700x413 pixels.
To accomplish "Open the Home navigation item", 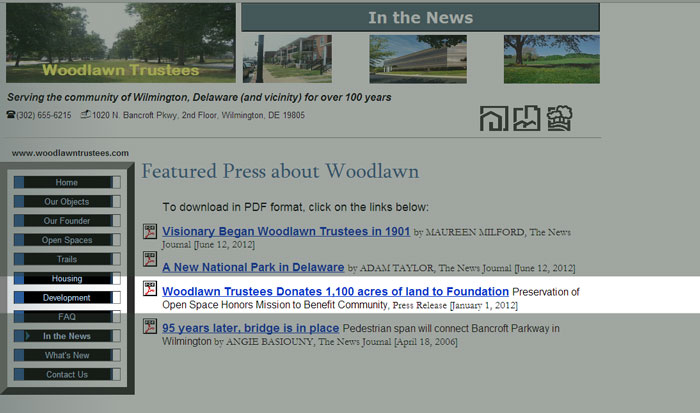I will (67, 183).
